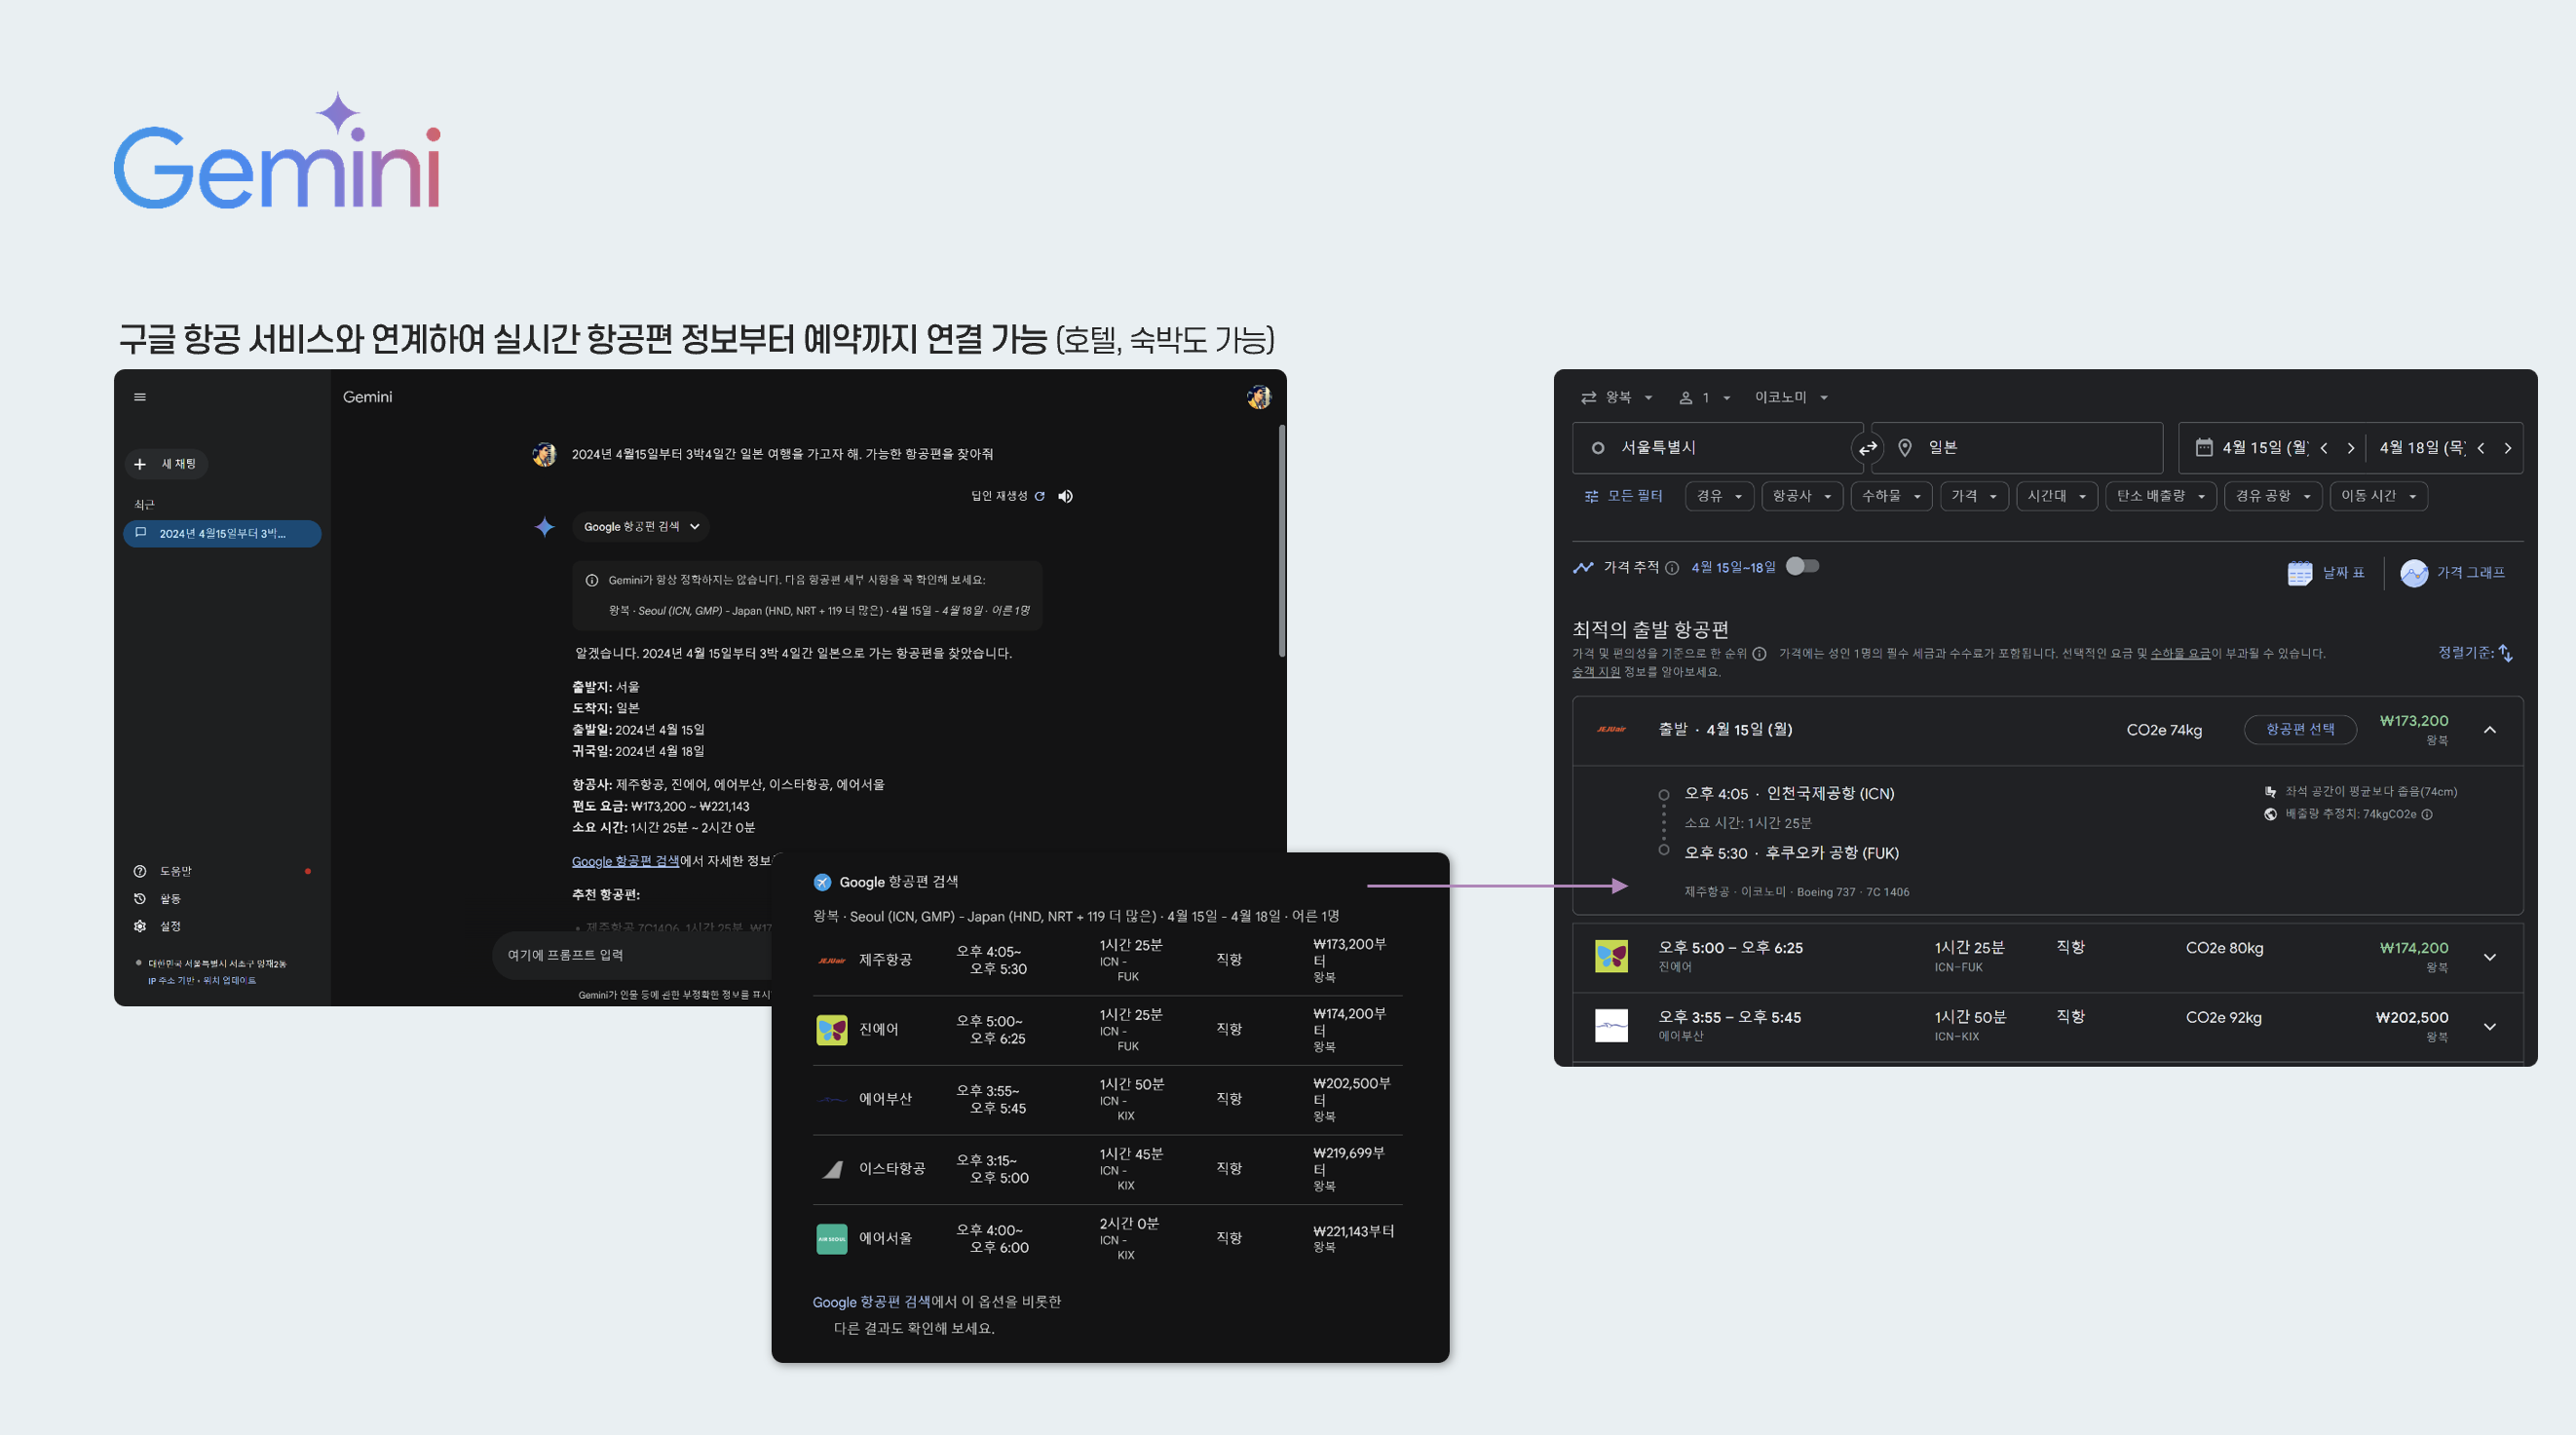Click the 위치 업데이트 link
2576x1435 pixels.
[229, 981]
